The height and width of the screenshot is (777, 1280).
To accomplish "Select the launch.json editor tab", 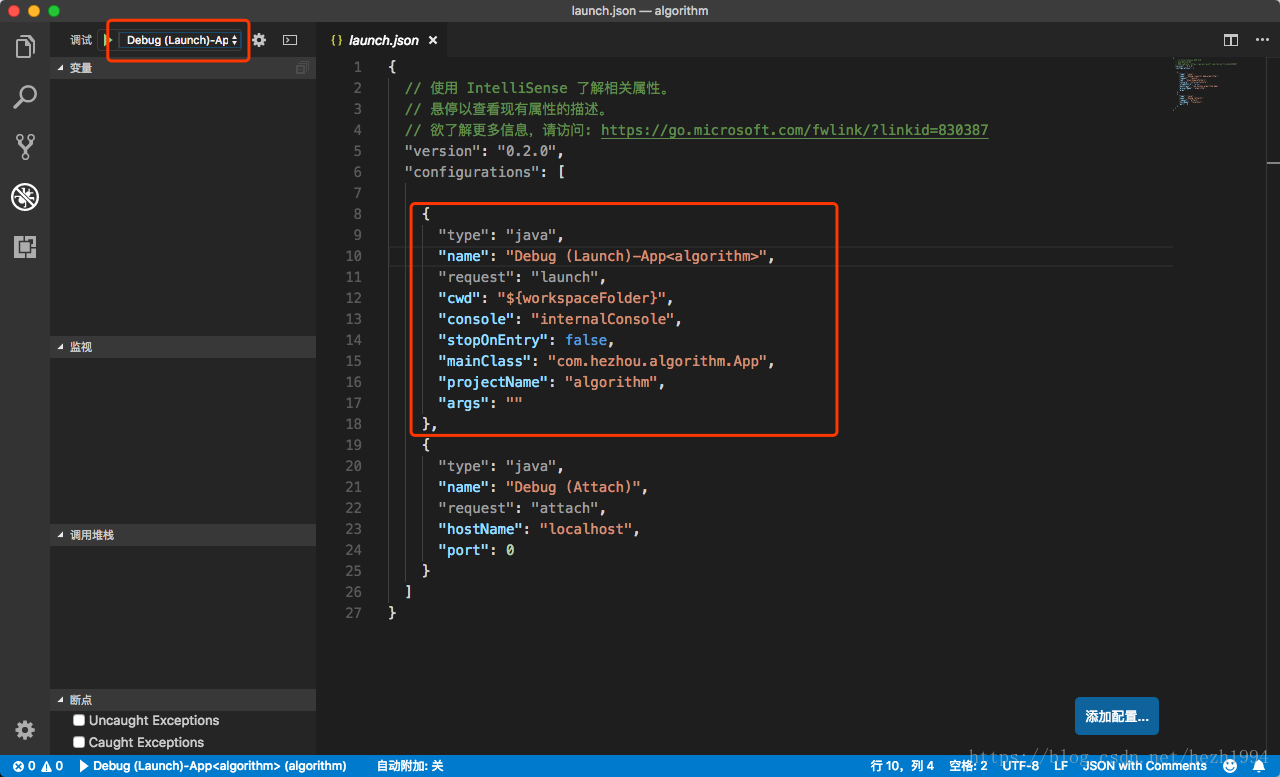I will click(x=384, y=40).
